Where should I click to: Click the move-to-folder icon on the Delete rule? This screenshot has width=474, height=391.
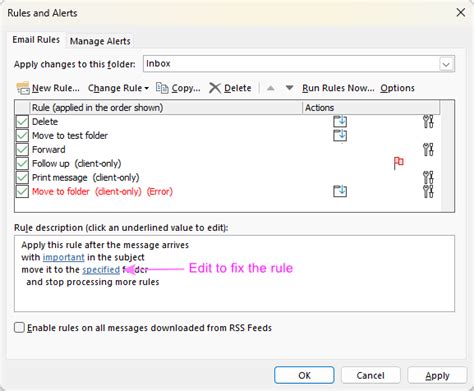tap(340, 121)
